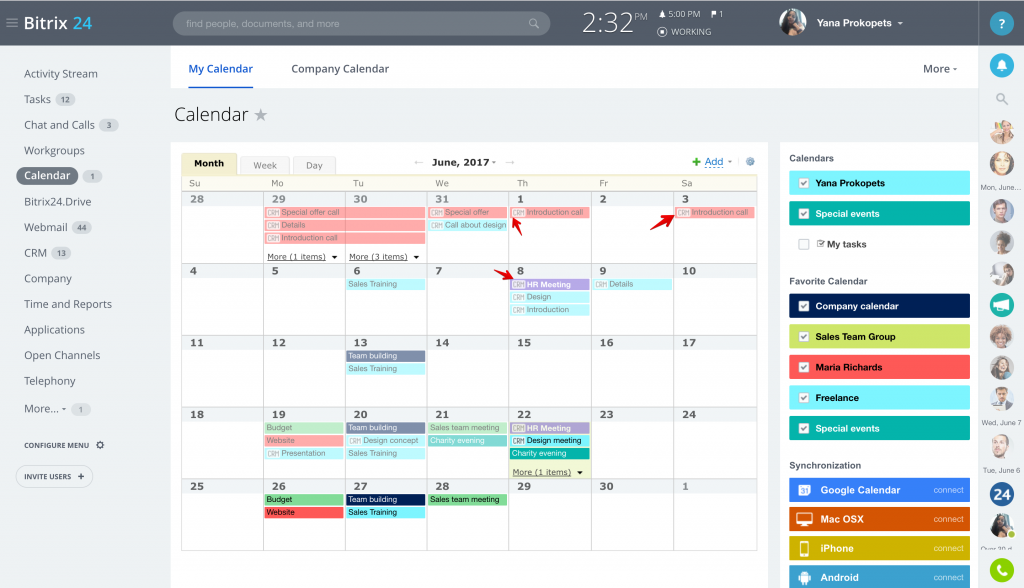1024x588 pixels.
Task: Connect Mac OSX synchronization
Action: (x=948, y=519)
